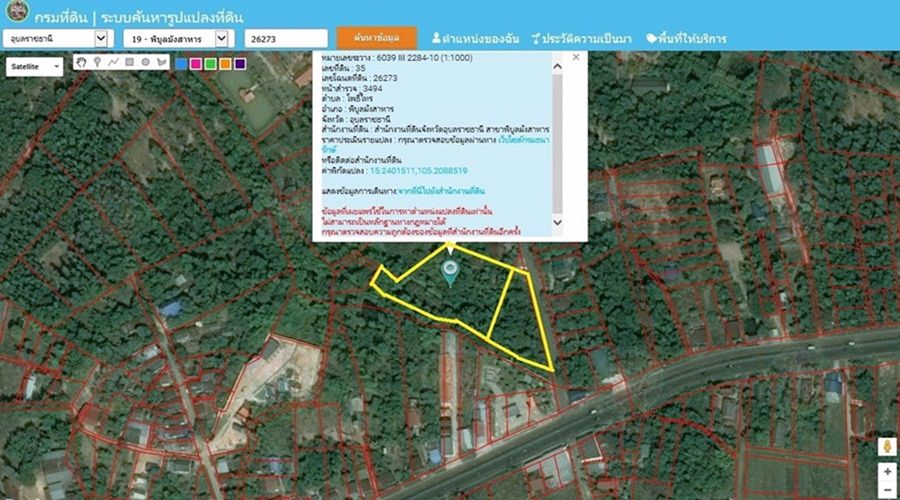This screenshot has width=900, height=500.
Task: Pick the green color swatch
Action: (211, 64)
